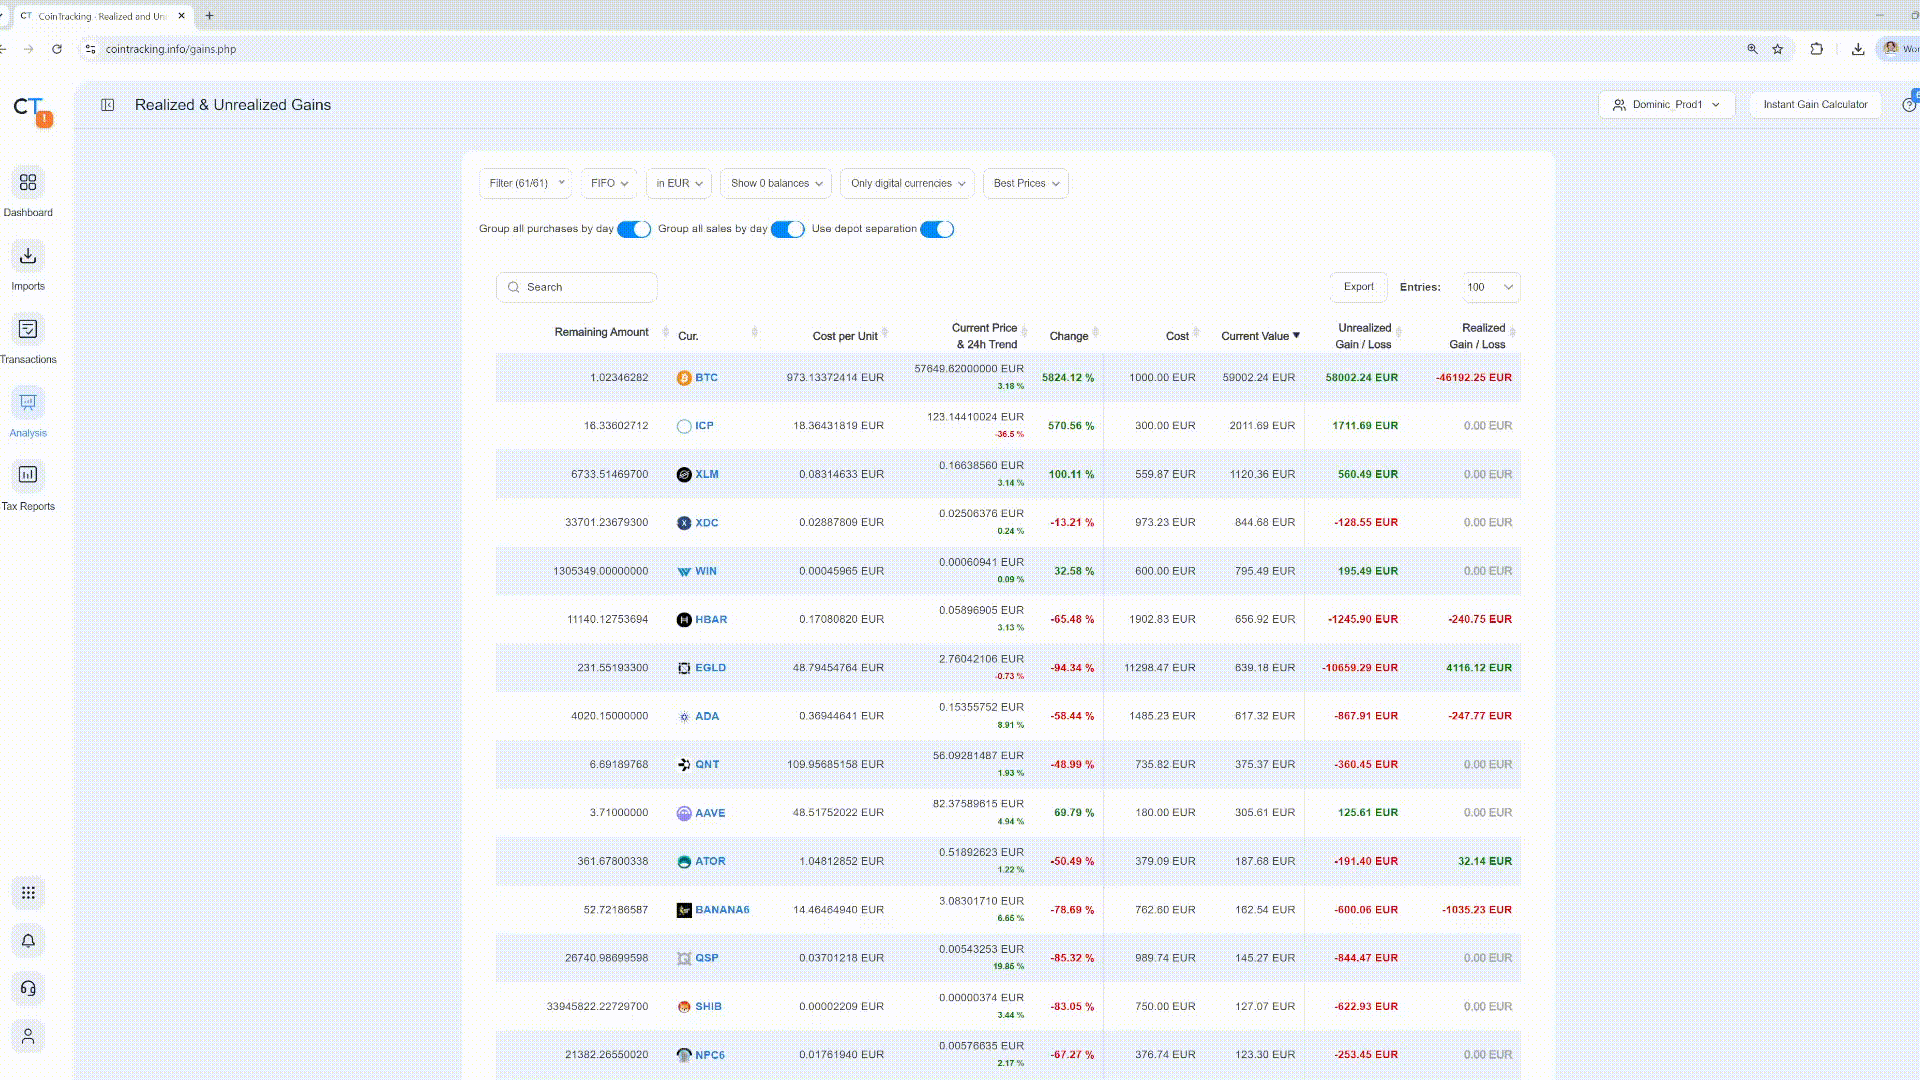Viewport: 1920px width, 1080px height.
Task: Open the Transactions sidebar icon
Action: (x=28, y=329)
